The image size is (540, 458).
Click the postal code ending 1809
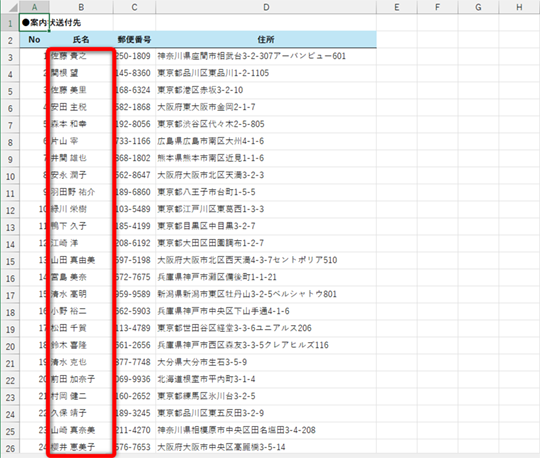[134, 56]
